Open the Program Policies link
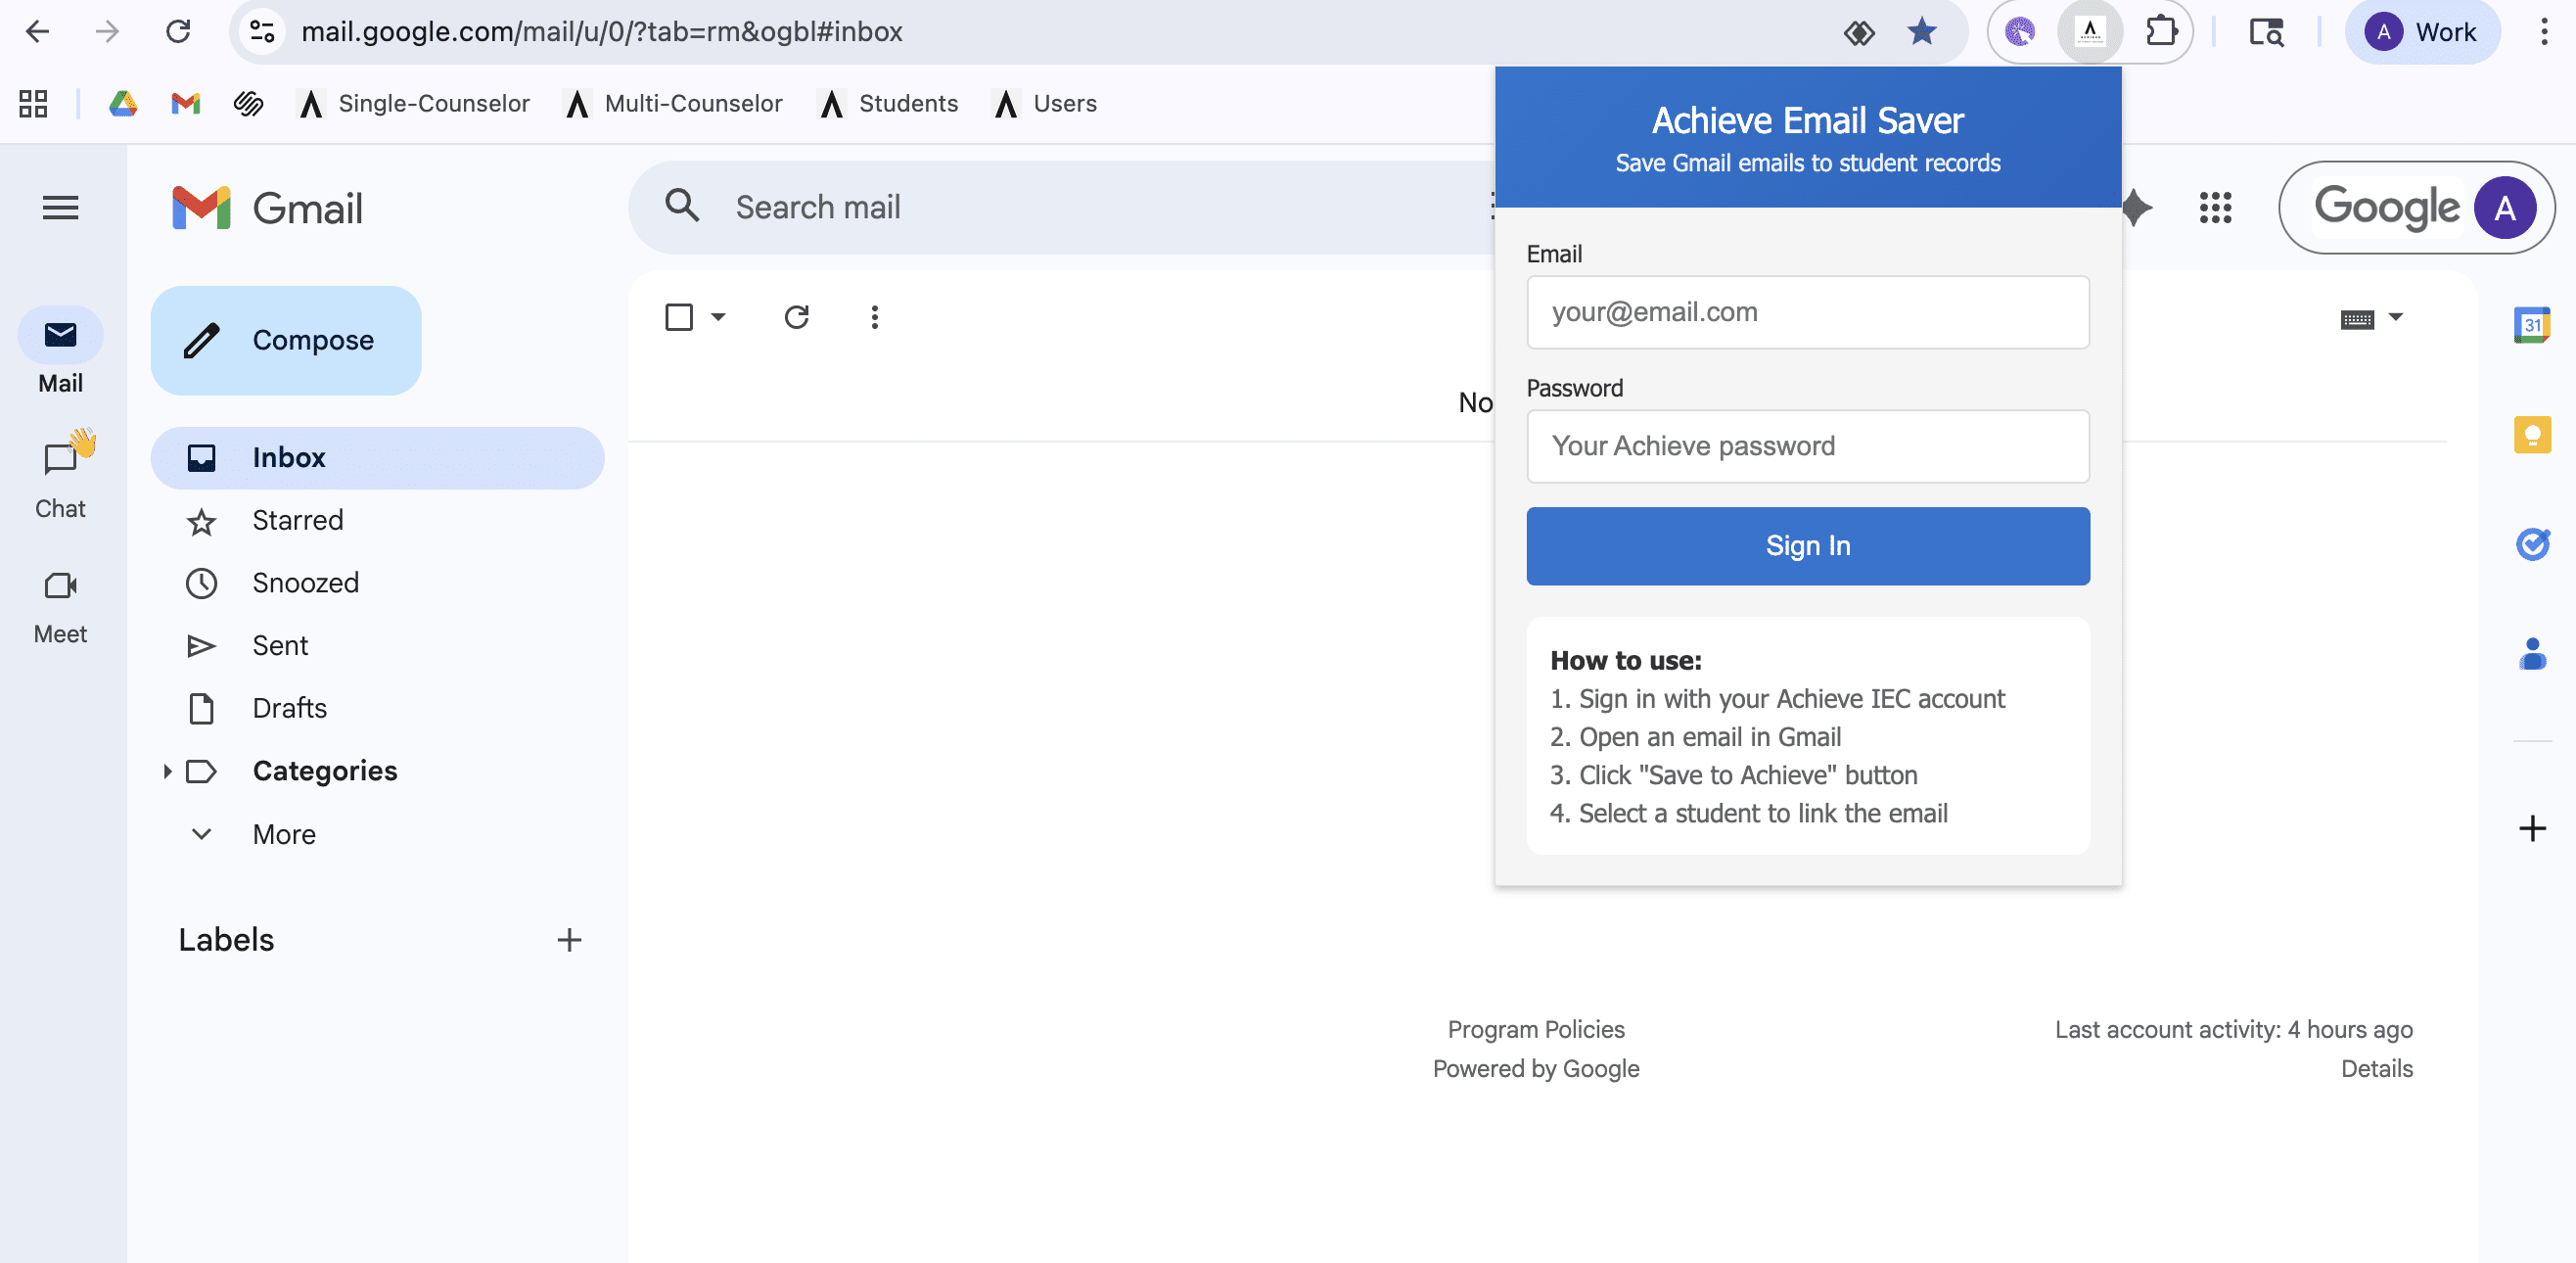Viewport: 2576px width, 1263px height. coord(1535,1029)
